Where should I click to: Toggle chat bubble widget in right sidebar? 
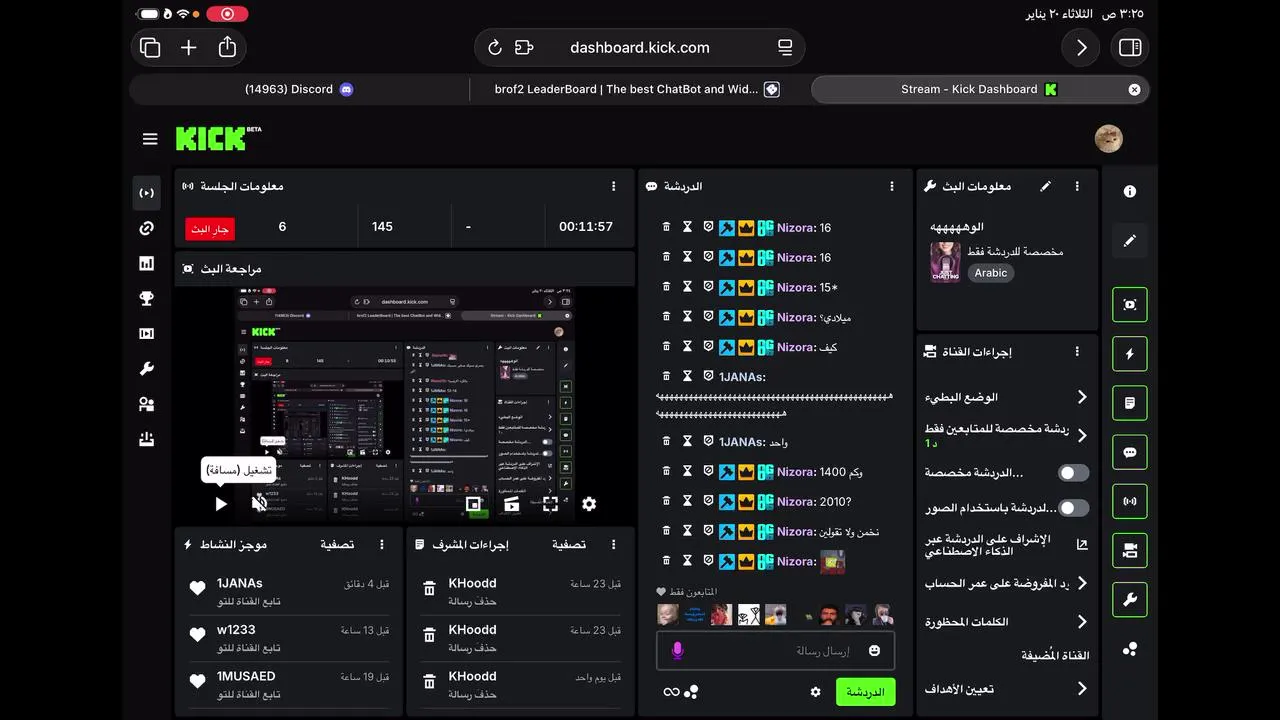click(1130, 452)
